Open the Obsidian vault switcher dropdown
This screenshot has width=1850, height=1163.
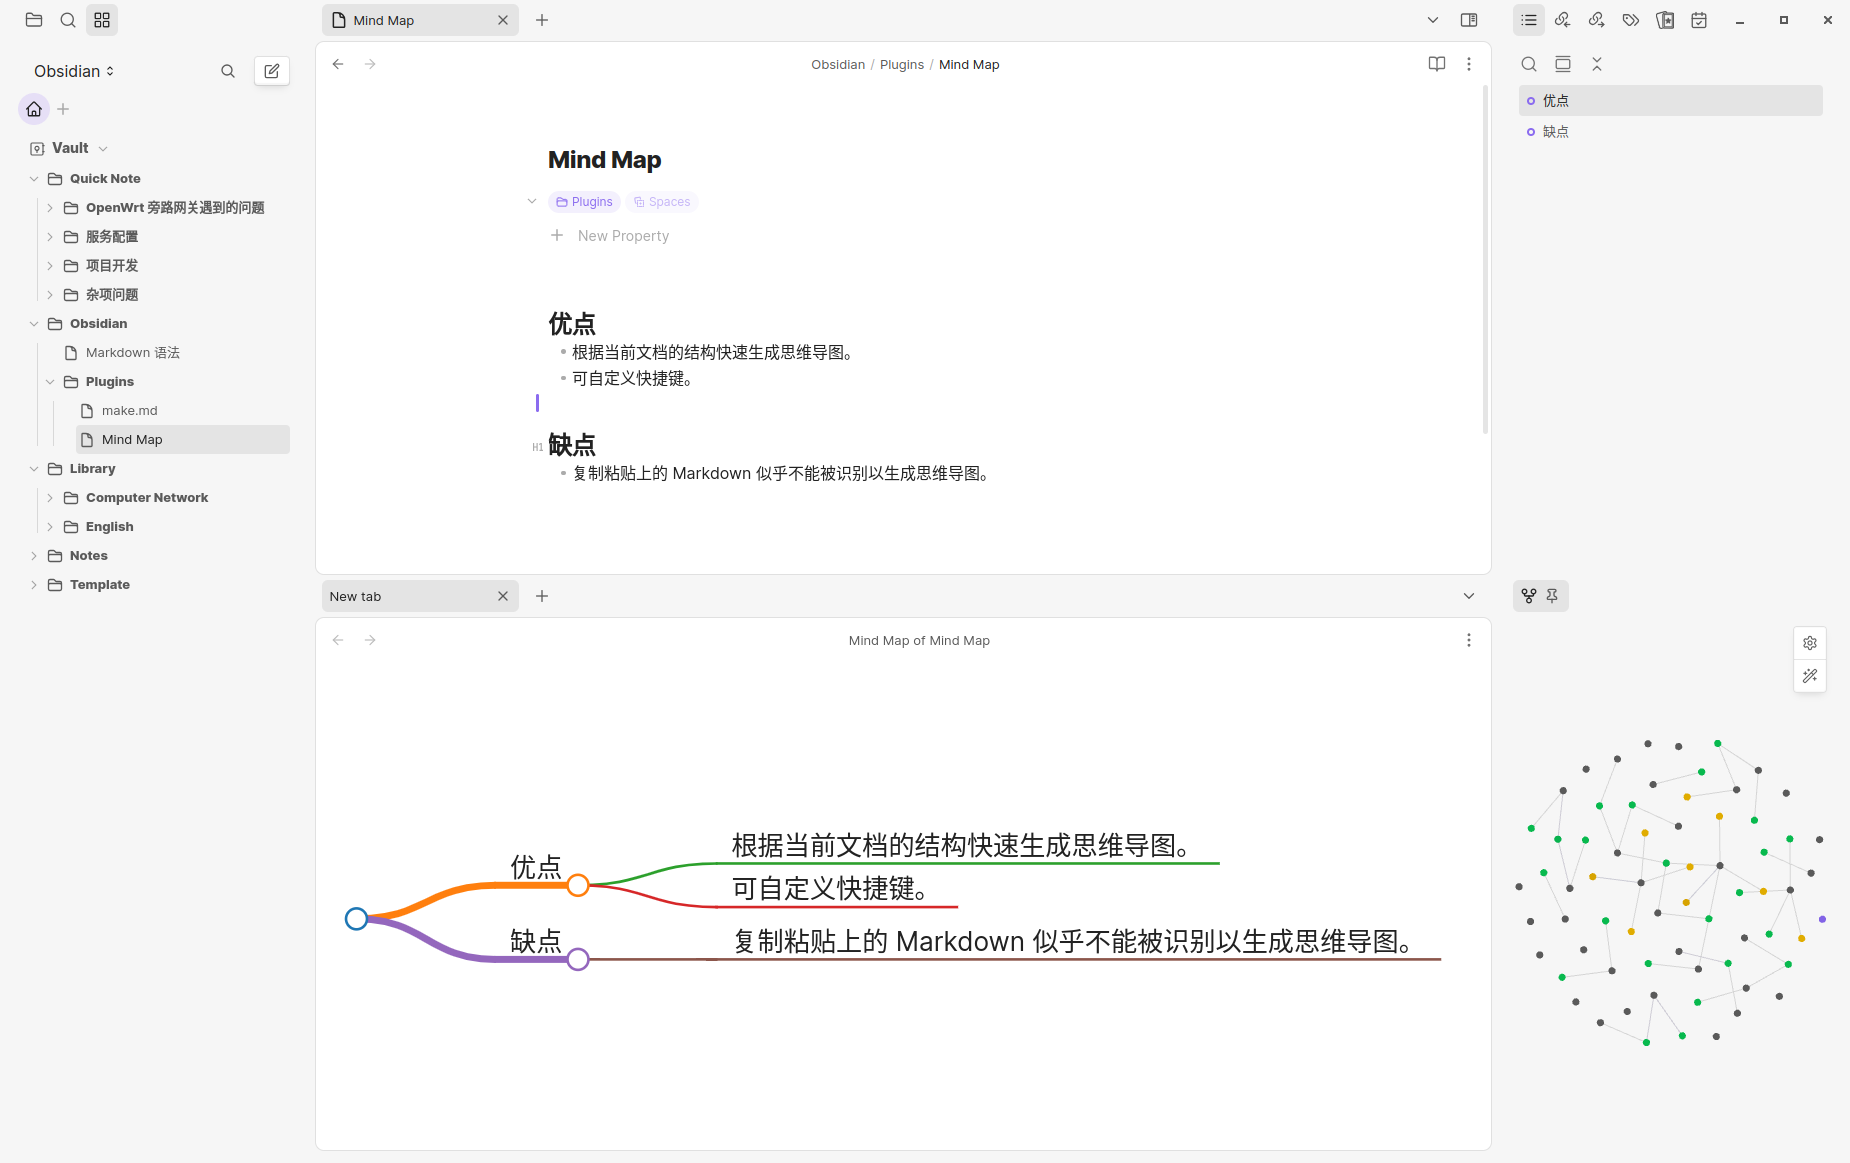coord(74,71)
